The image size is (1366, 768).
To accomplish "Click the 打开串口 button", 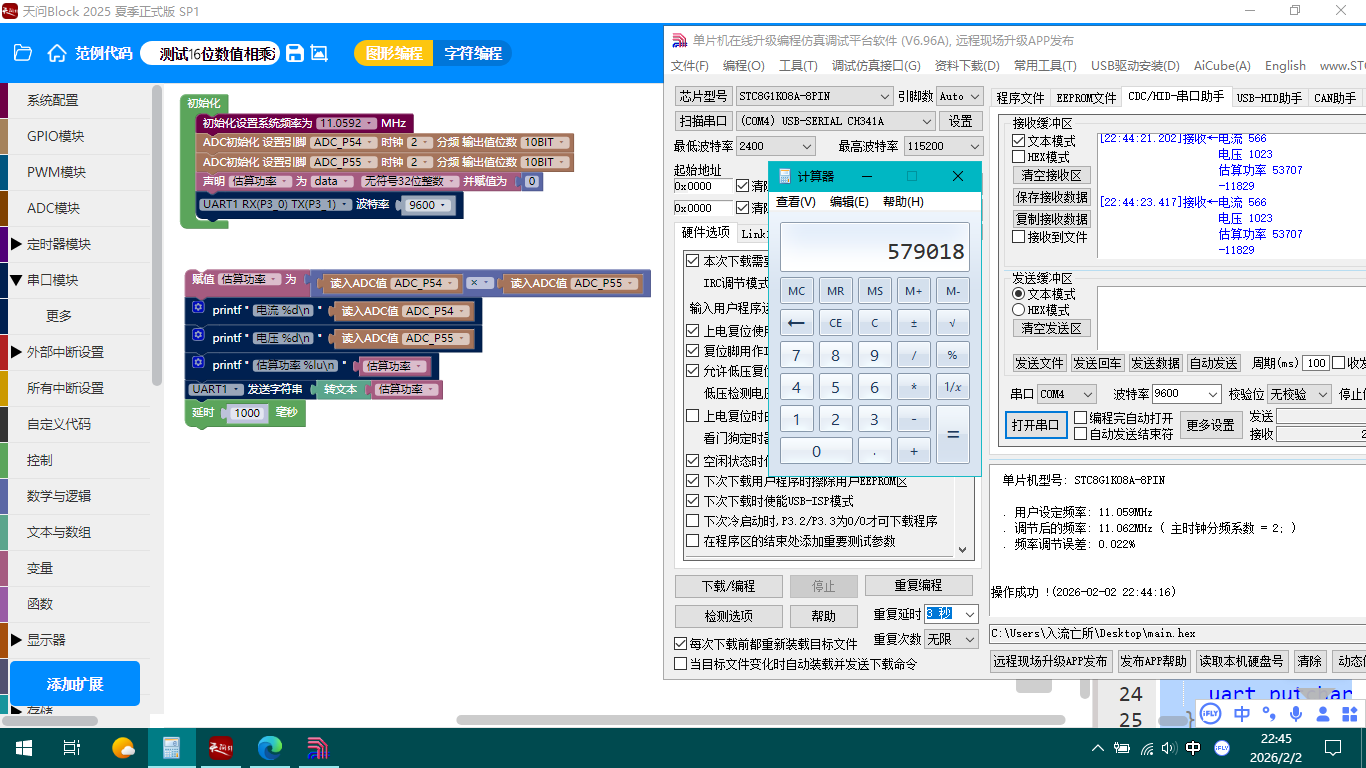I will point(1034,425).
